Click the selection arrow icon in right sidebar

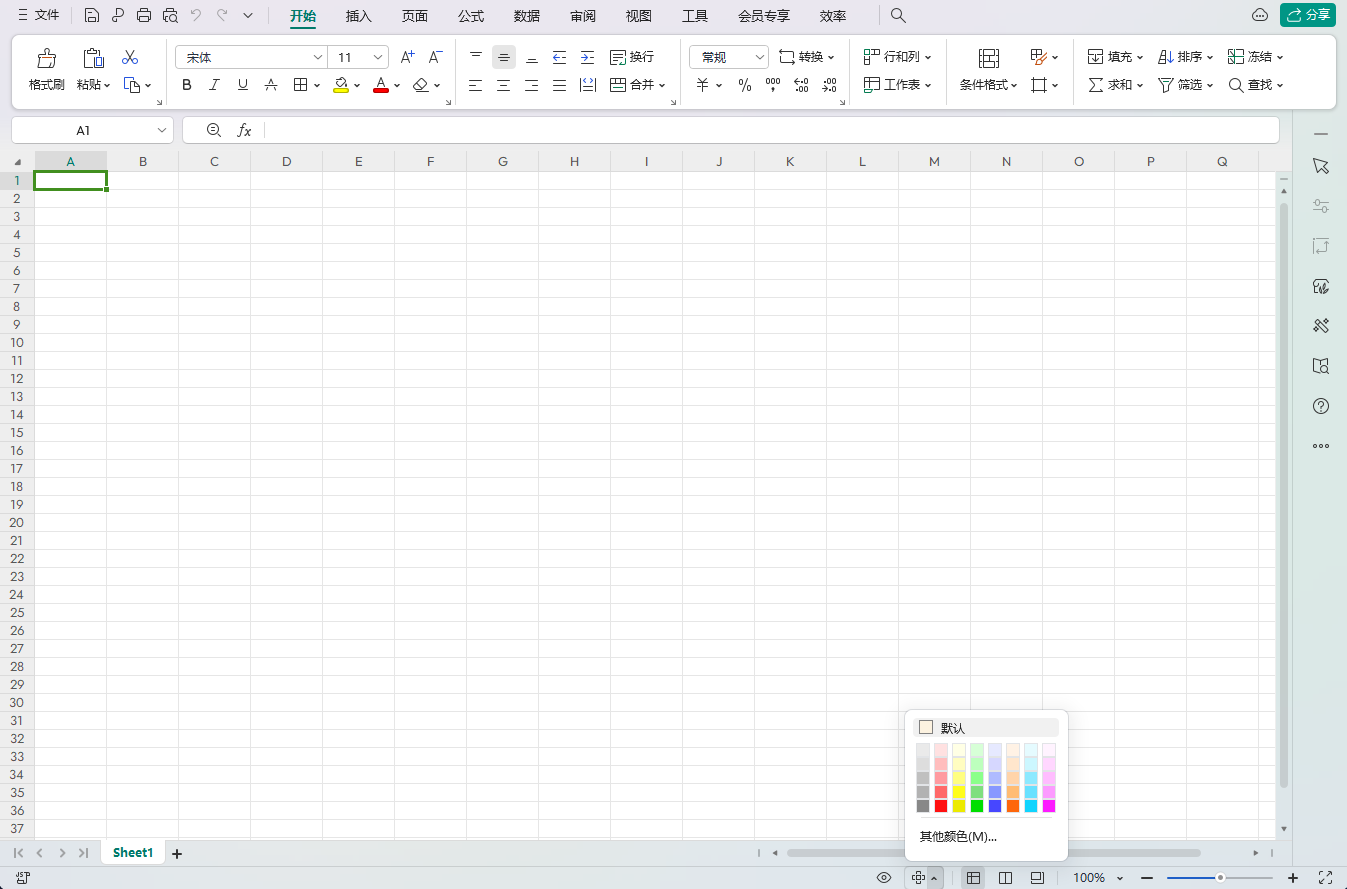coord(1321,166)
